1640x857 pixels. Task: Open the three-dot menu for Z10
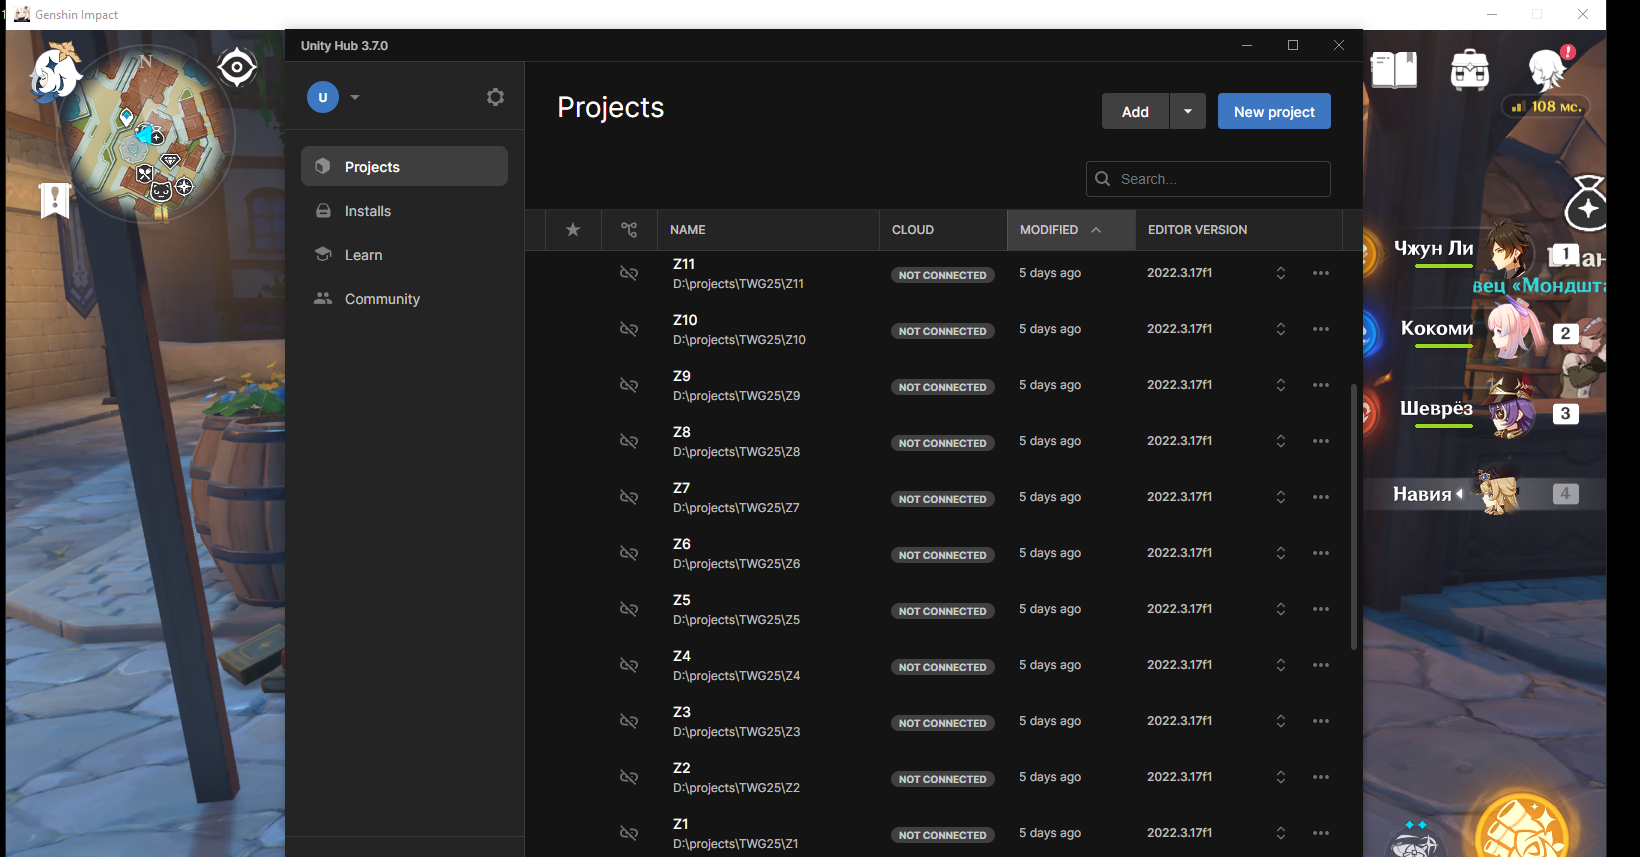coord(1321,329)
